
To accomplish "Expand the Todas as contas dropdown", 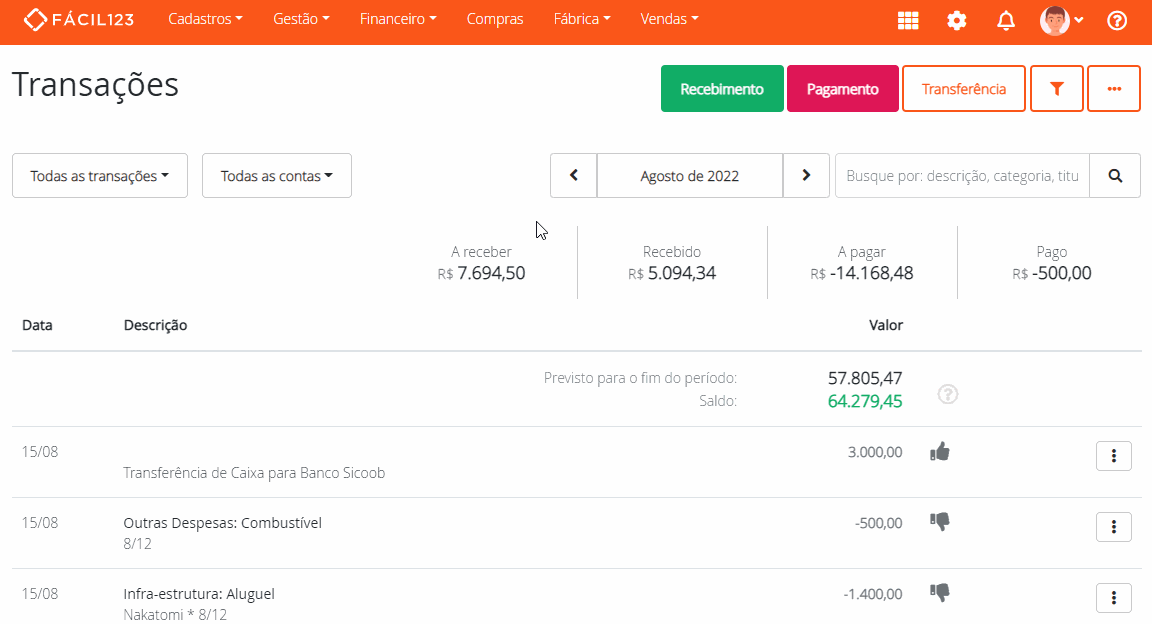I will click(x=277, y=176).
